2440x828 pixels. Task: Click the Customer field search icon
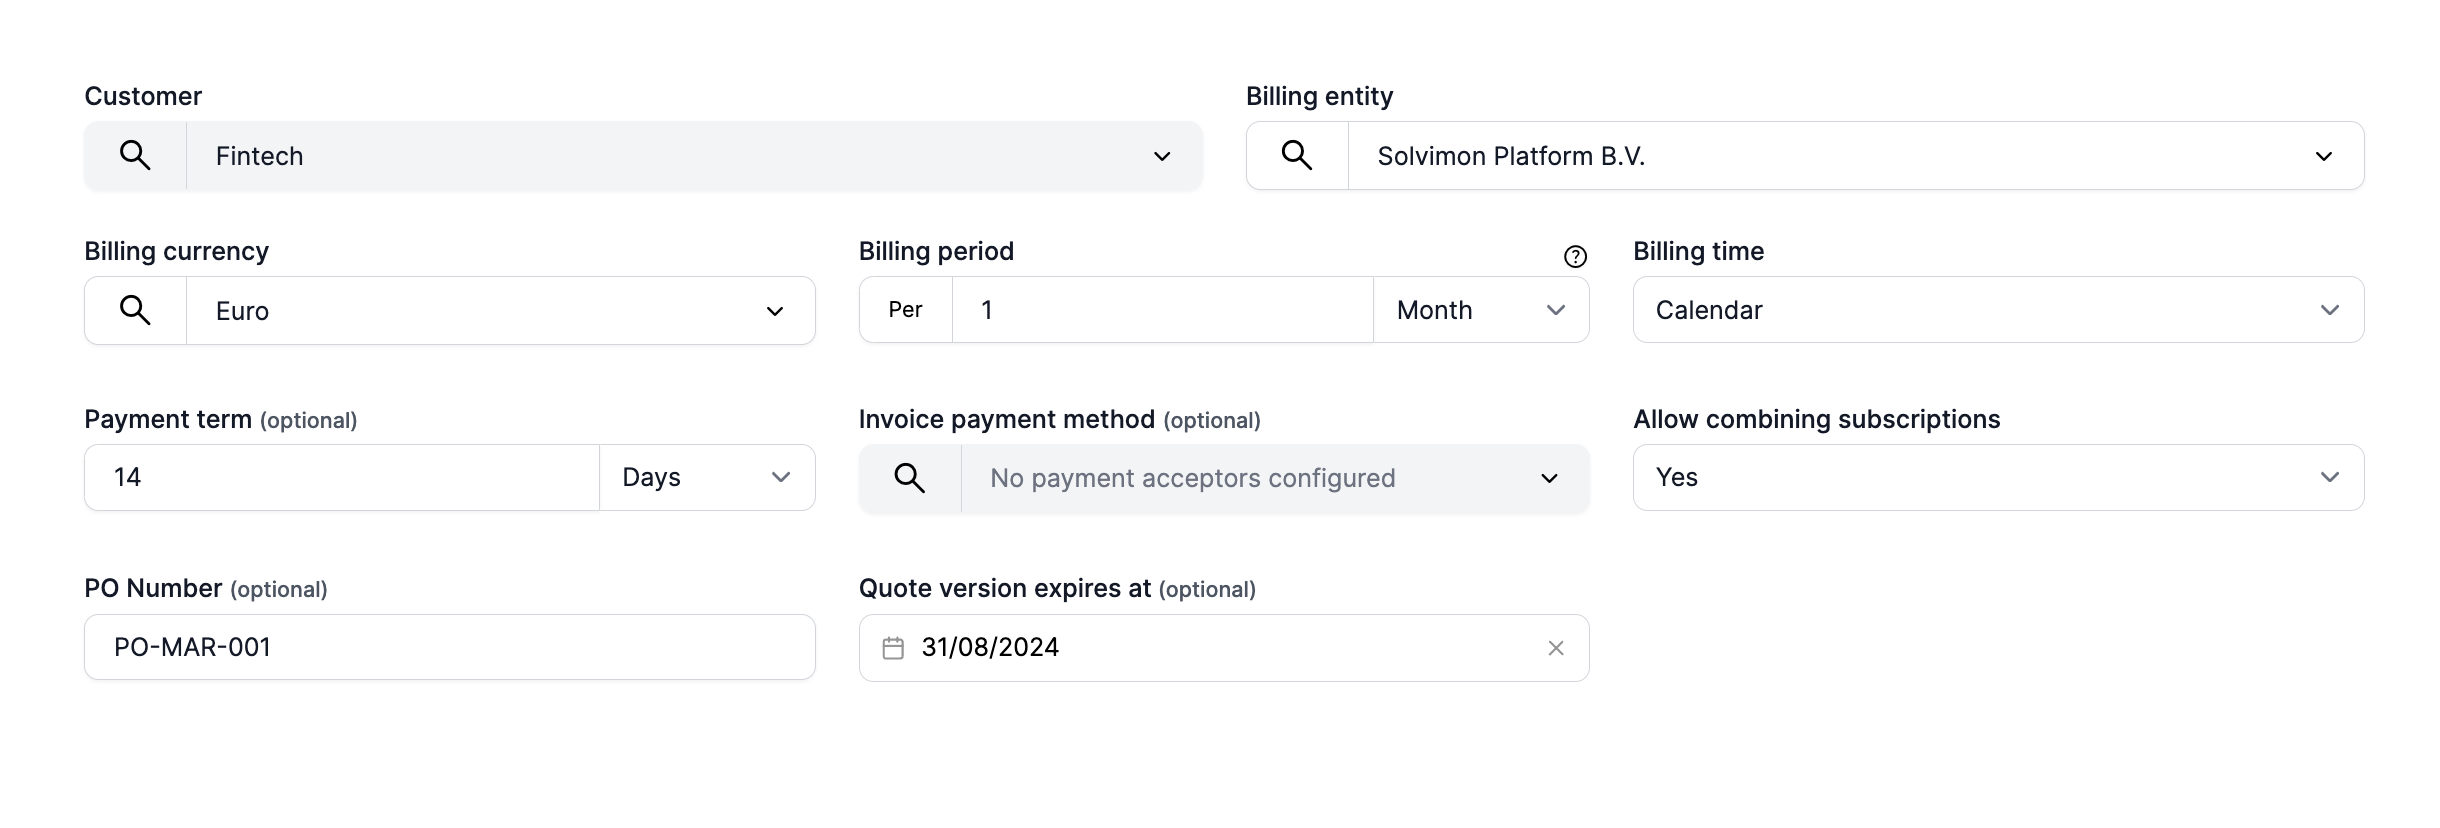(x=135, y=156)
